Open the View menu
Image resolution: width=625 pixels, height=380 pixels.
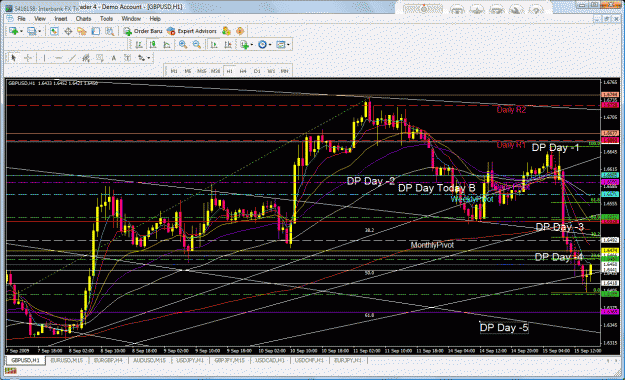[39, 19]
